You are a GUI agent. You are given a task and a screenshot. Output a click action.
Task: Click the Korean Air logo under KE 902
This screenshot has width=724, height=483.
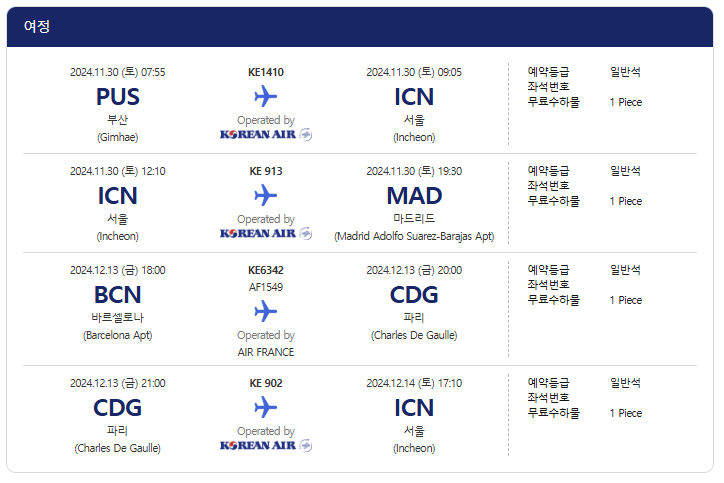(265, 445)
